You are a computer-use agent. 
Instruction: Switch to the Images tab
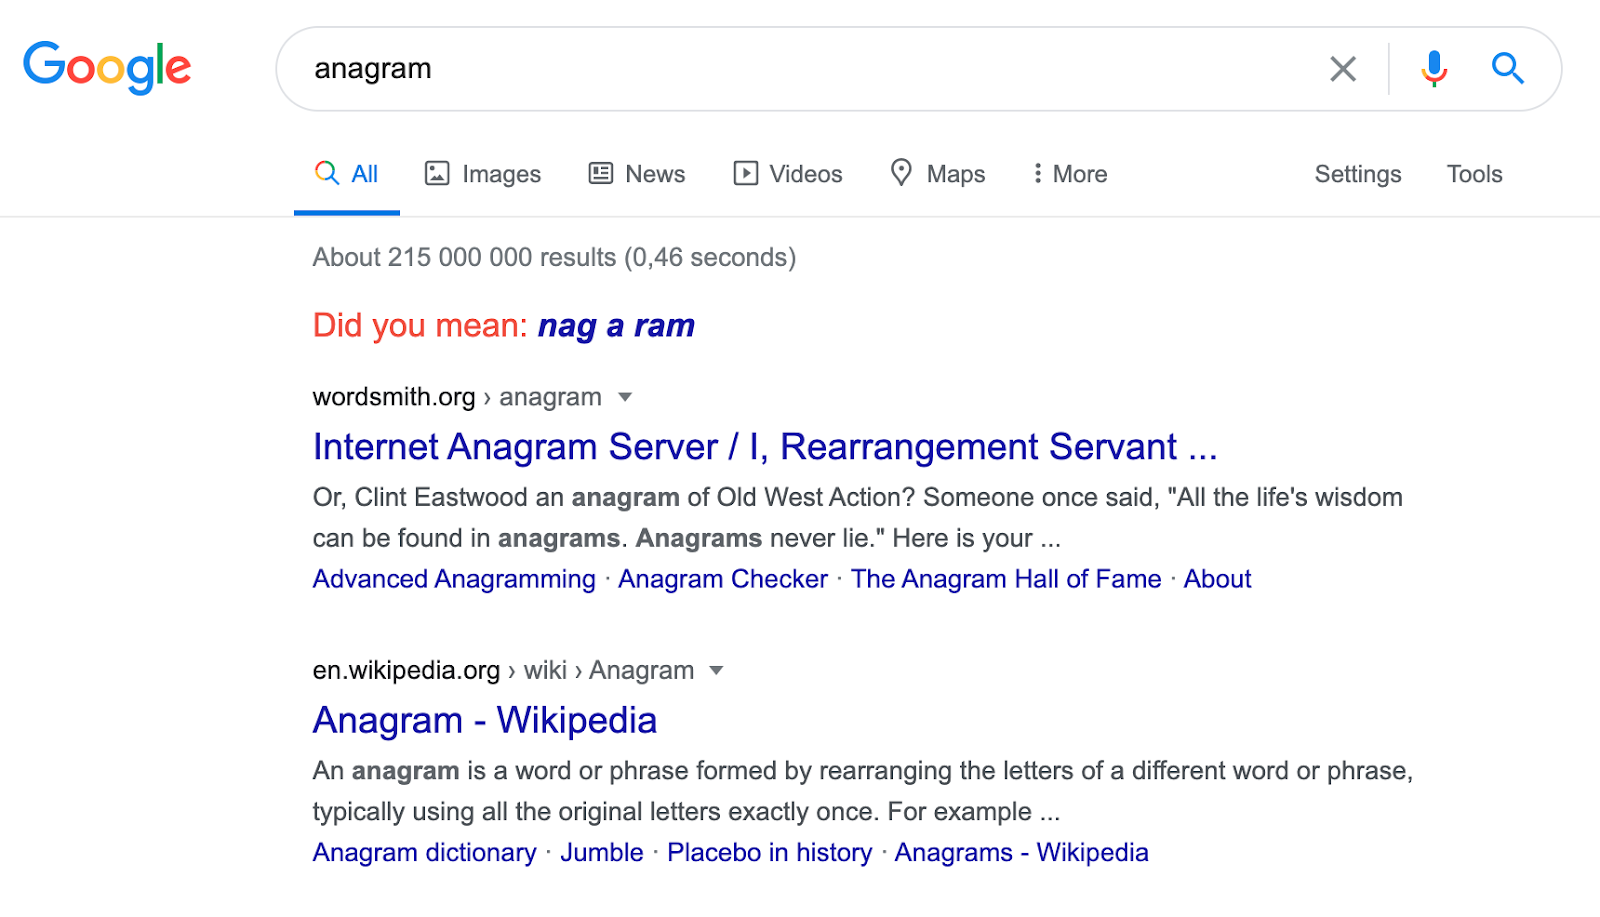coord(483,174)
